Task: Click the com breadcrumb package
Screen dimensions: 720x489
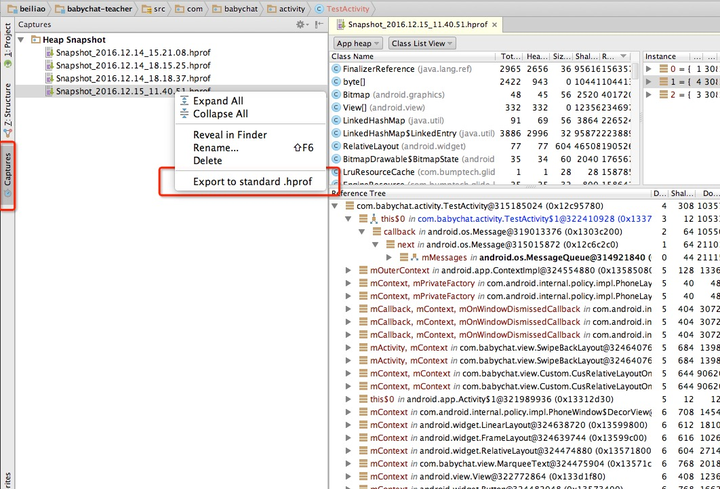Action: (x=189, y=9)
